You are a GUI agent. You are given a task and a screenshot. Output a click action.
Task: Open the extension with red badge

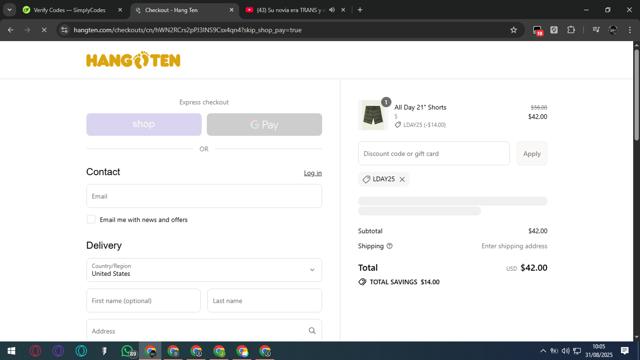coord(538,30)
